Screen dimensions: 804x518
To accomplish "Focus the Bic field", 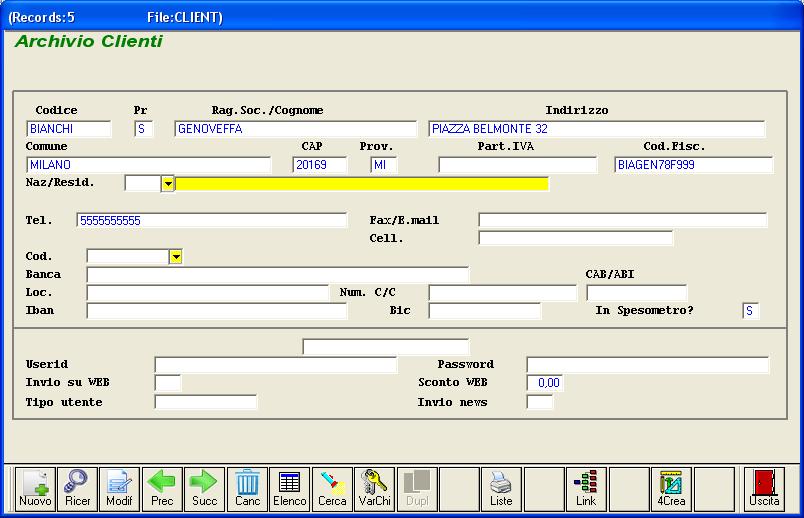I will (x=485, y=311).
